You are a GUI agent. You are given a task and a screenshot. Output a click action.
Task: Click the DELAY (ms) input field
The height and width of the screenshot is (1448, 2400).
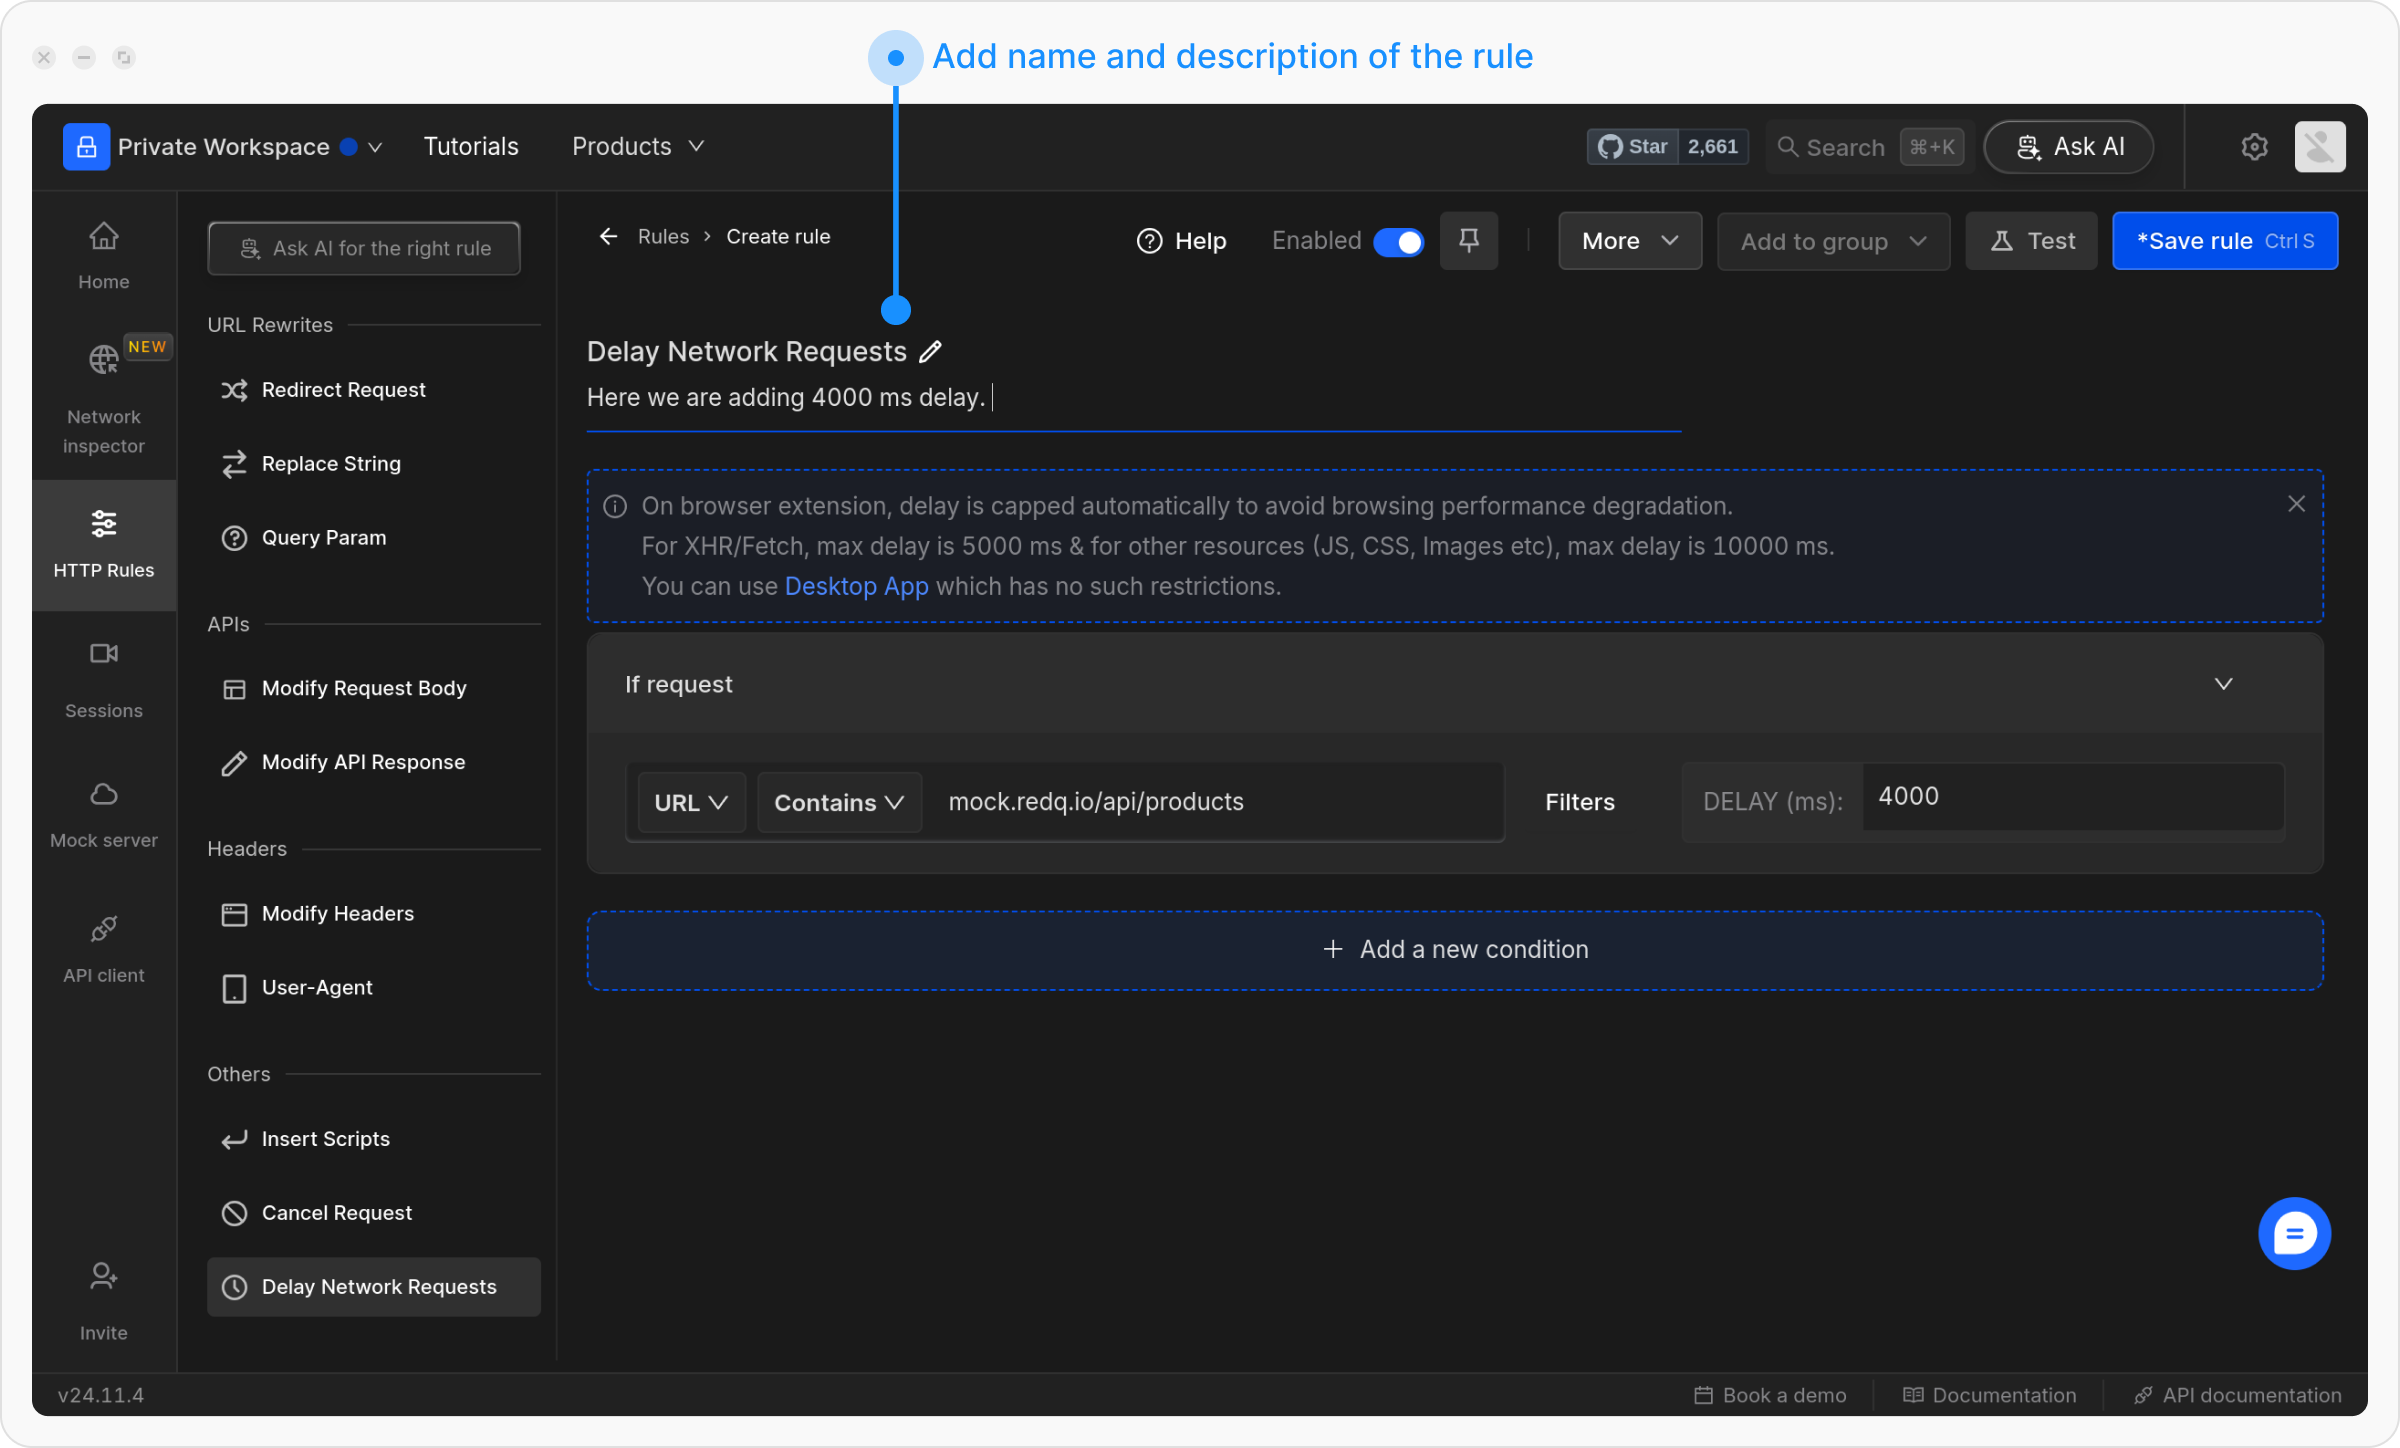(2070, 797)
